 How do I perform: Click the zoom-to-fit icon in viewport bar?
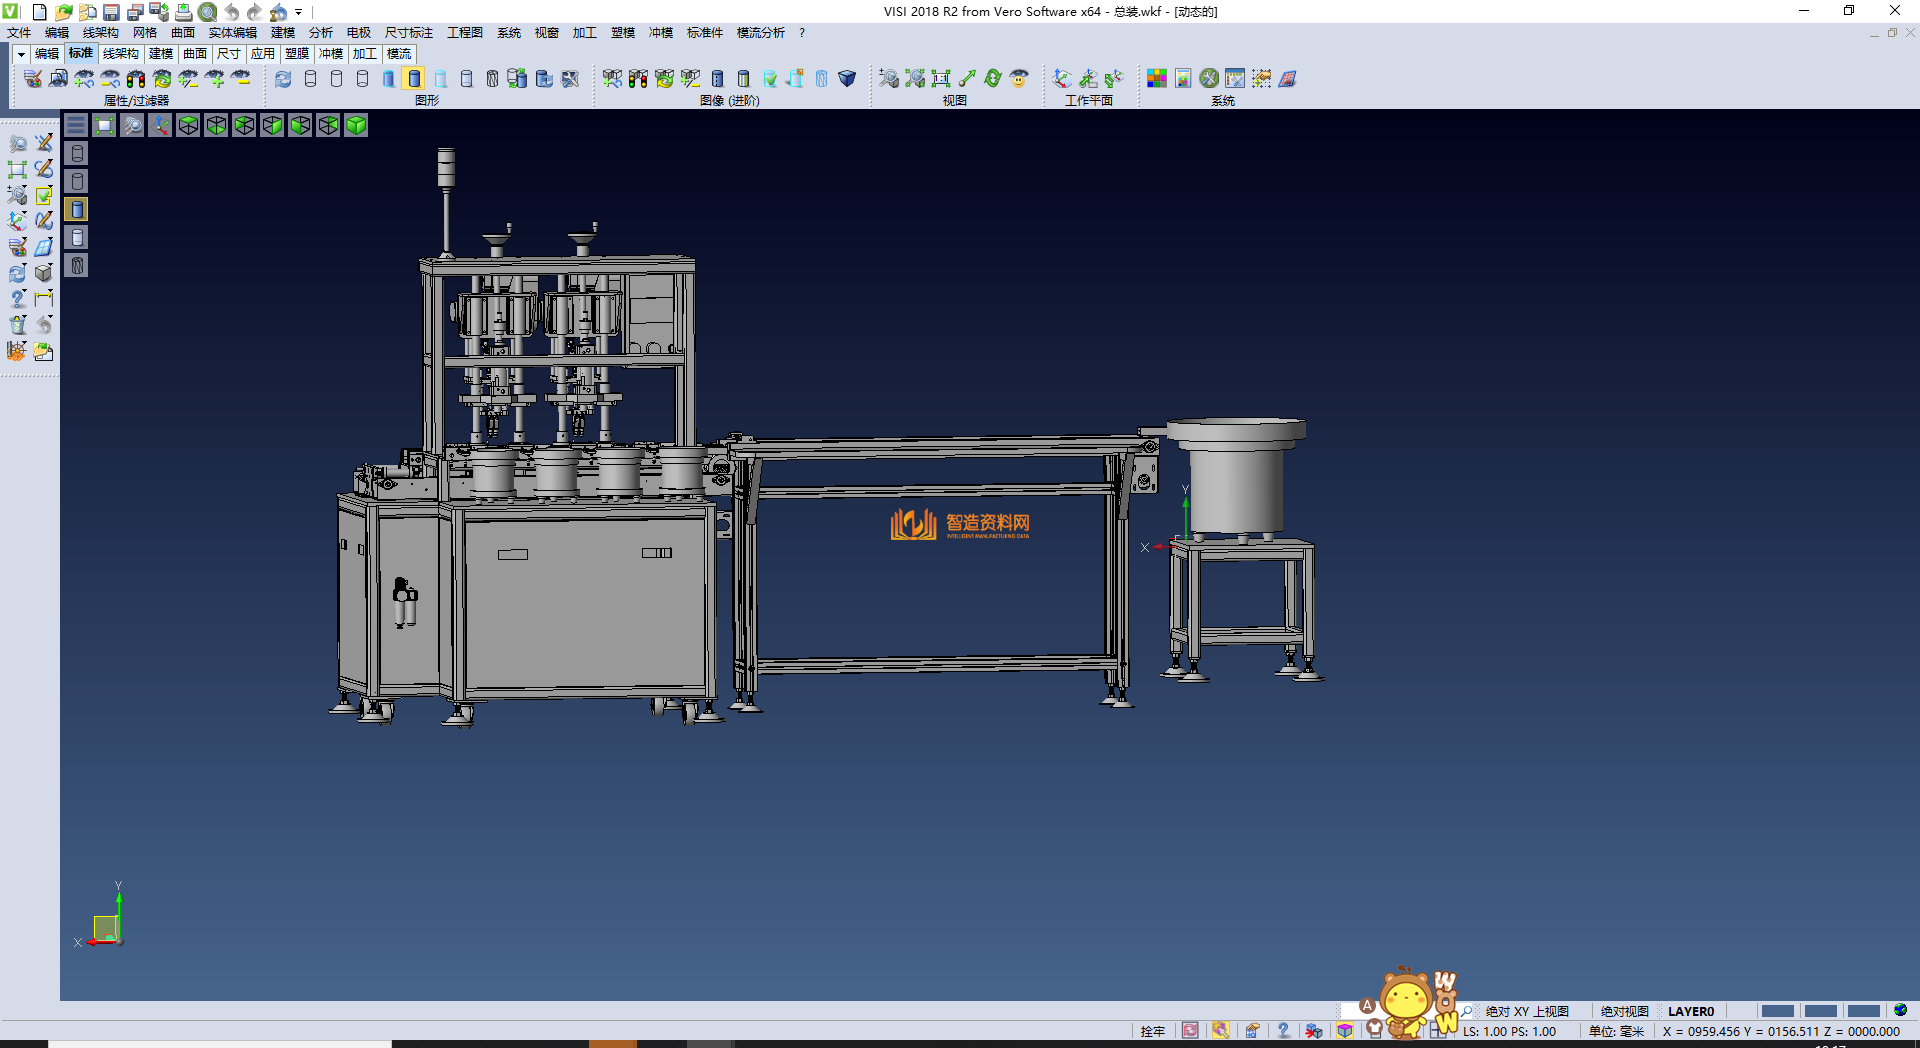click(104, 125)
